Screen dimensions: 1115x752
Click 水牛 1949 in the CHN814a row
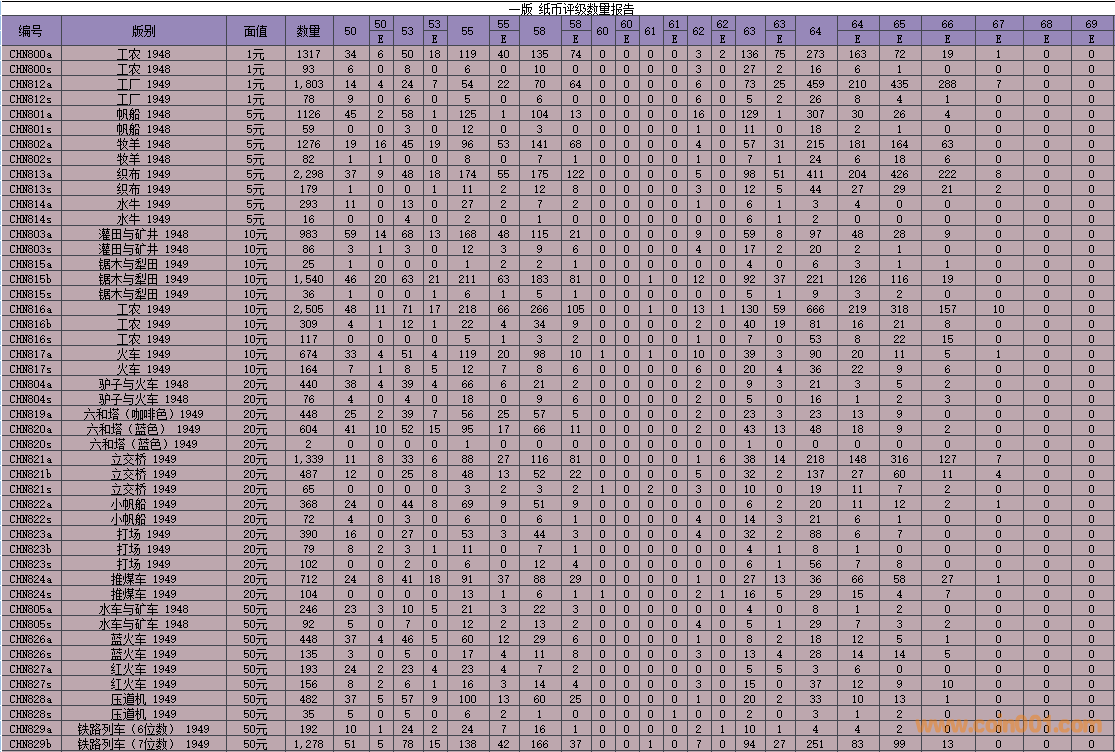(x=144, y=204)
